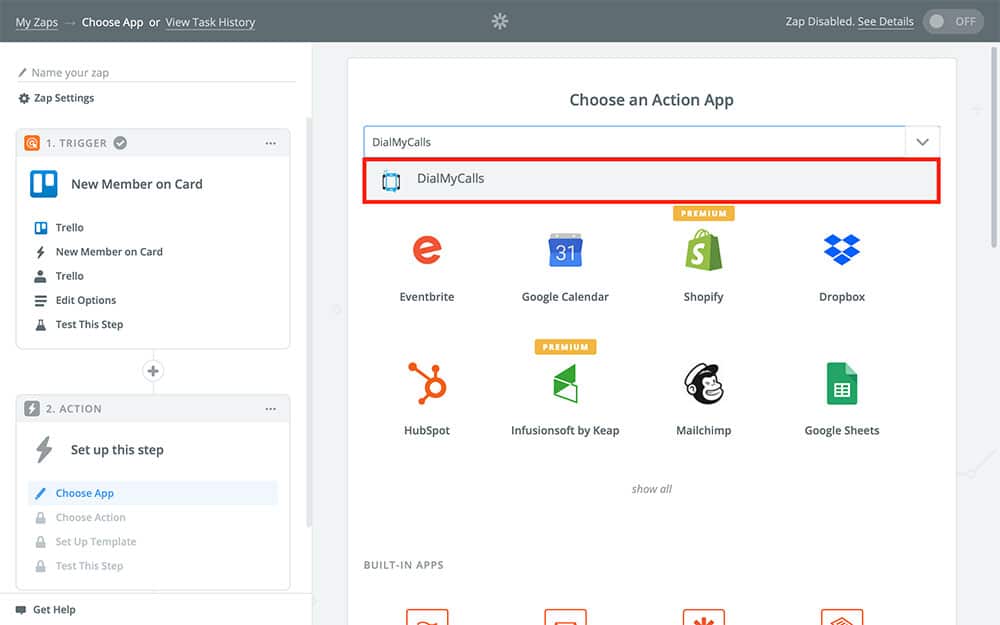Screen dimensions: 1000x625
Task: Choose the Google Calendar app icon
Action: (x=565, y=250)
